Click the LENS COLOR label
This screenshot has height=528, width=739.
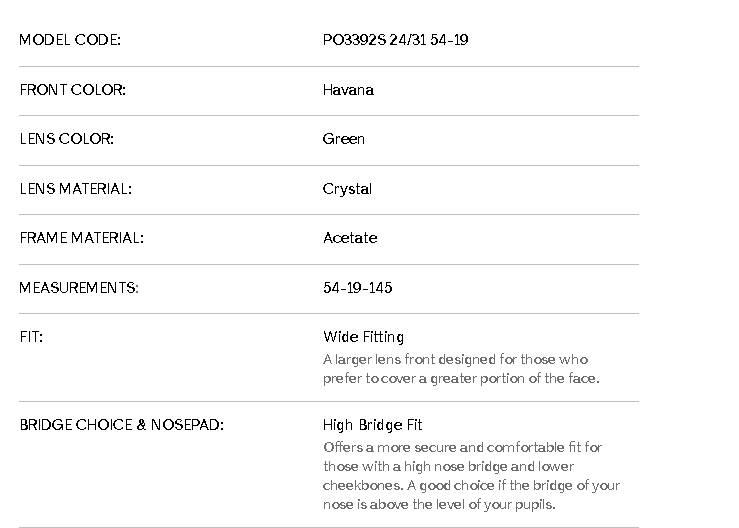coord(66,139)
